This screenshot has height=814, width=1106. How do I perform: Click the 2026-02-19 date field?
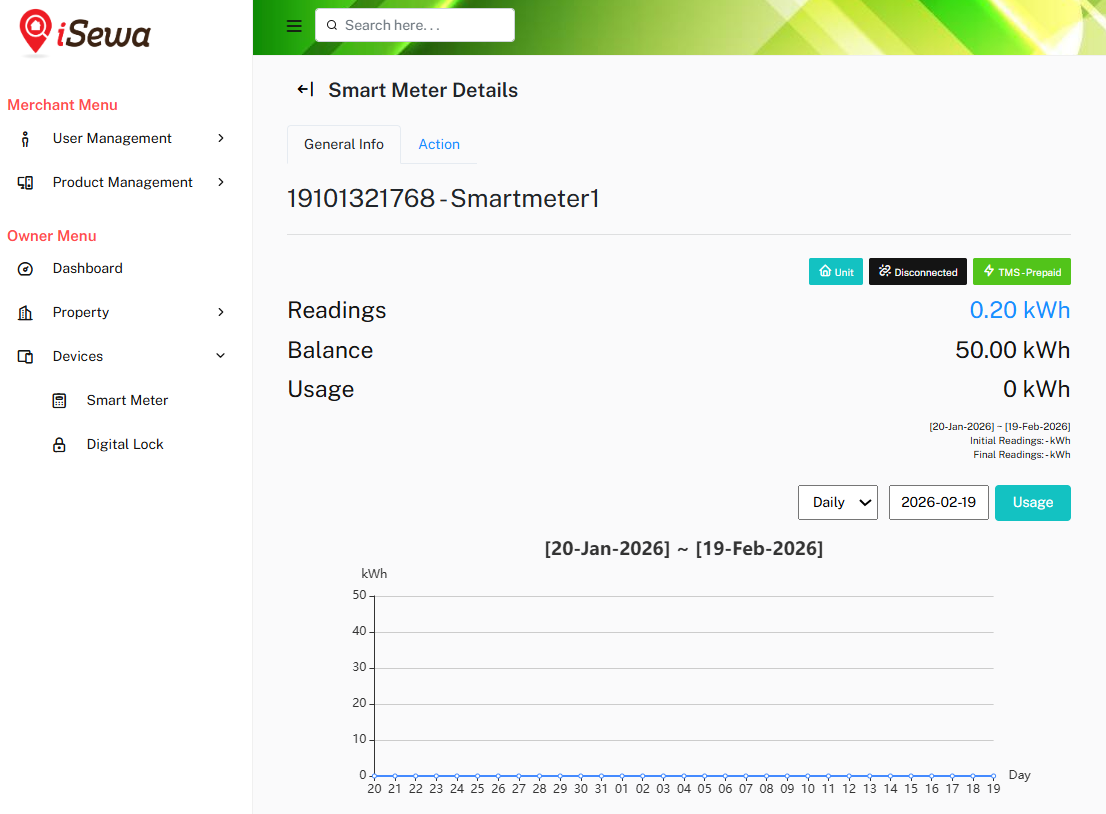938,503
